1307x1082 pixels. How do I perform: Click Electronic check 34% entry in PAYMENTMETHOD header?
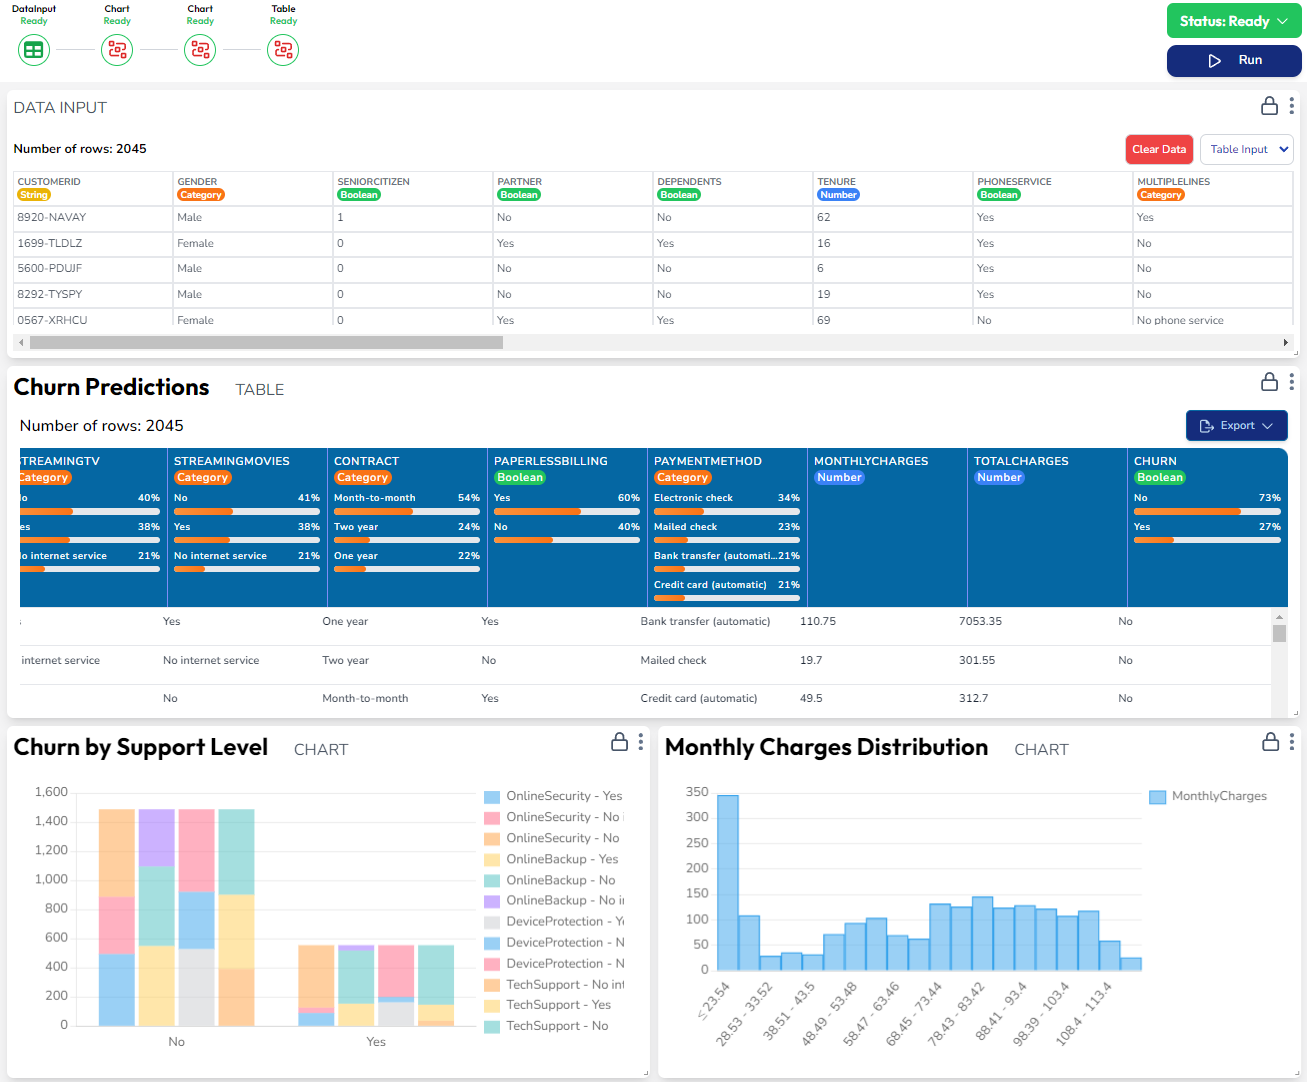727,503
